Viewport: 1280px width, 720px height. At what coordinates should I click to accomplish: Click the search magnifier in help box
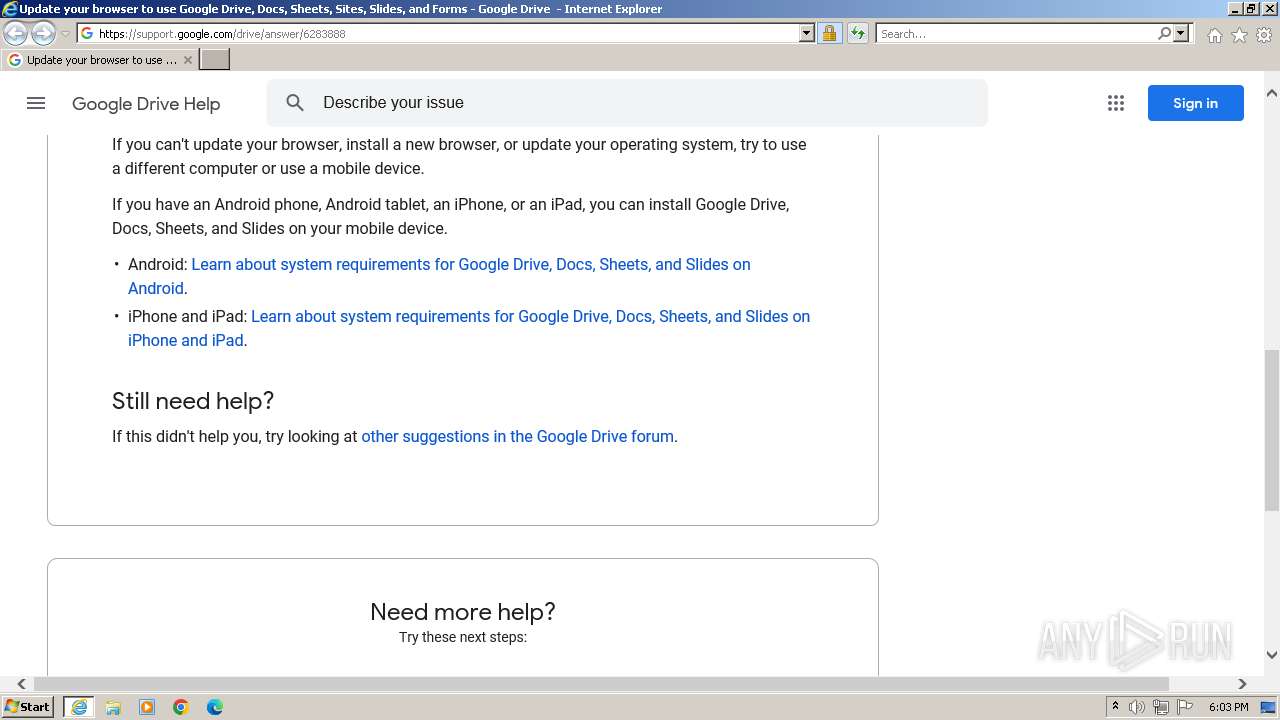tap(295, 102)
